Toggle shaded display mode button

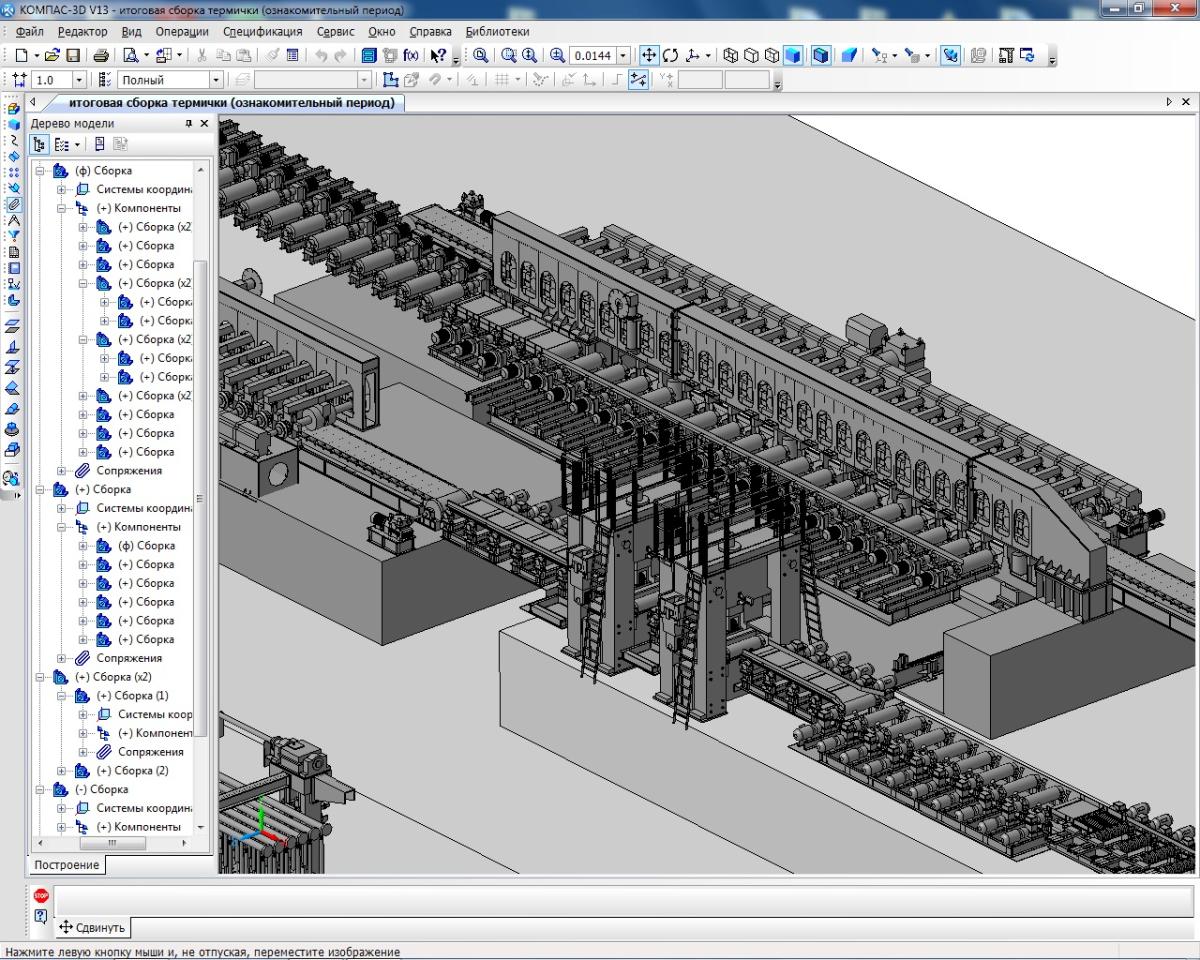pos(793,56)
